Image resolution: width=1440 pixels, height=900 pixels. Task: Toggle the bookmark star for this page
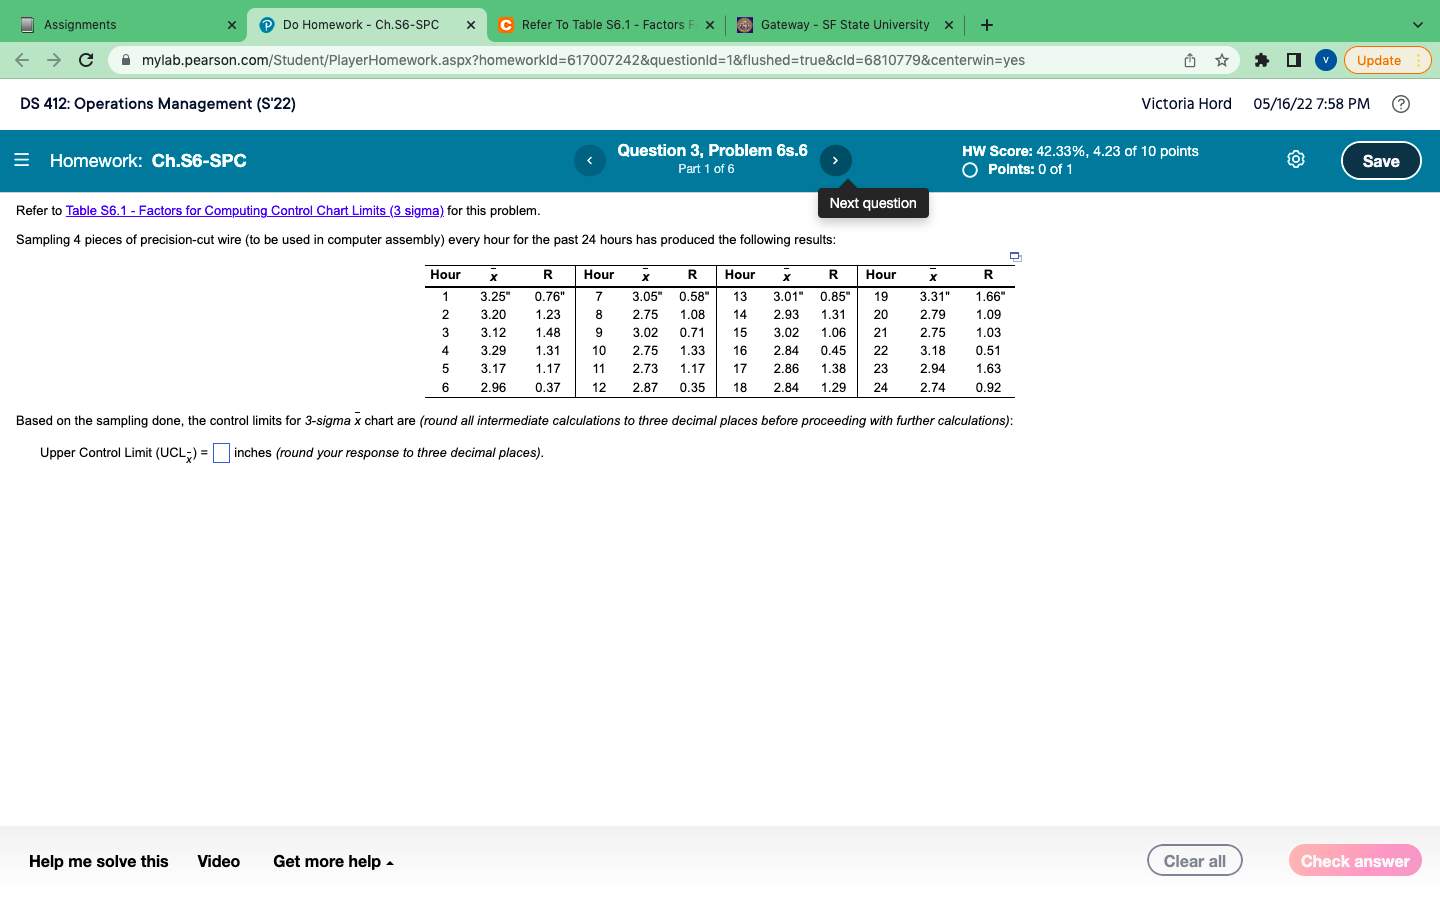[x=1221, y=60]
